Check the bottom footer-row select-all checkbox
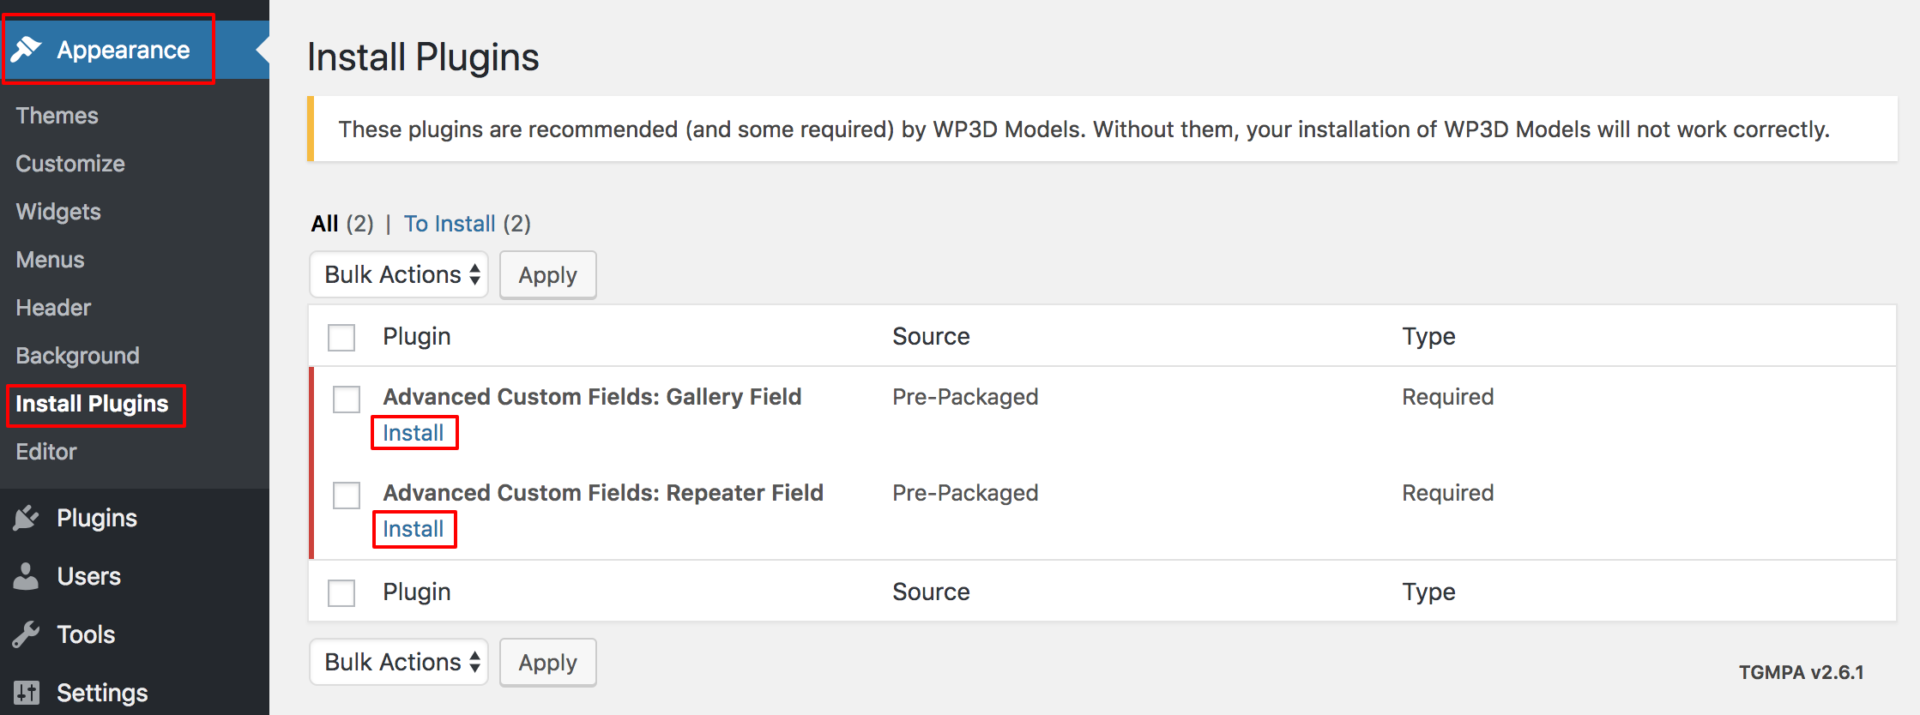The width and height of the screenshot is (1920, 715). tap(341, 592)
